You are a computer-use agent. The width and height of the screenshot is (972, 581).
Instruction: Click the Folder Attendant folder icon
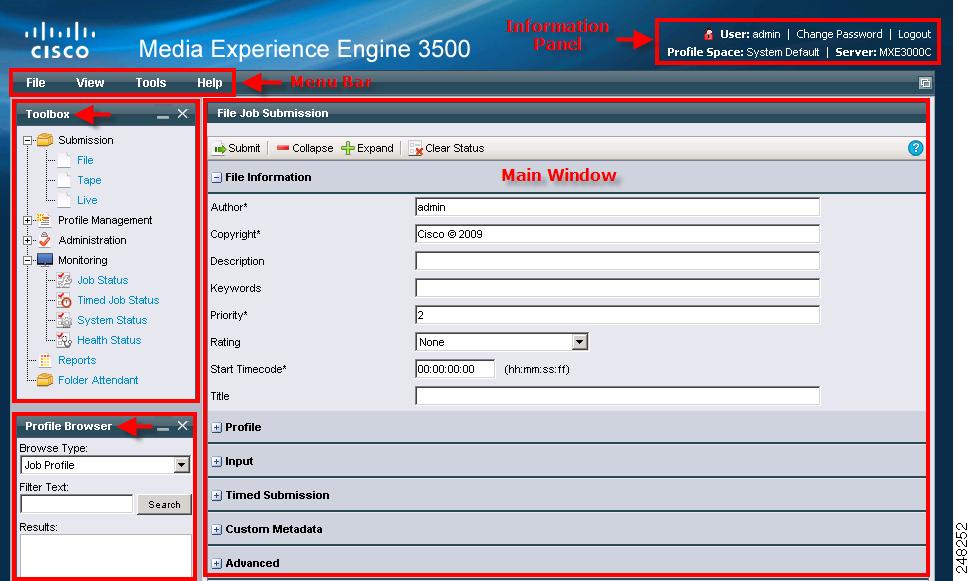coord(45,380)
